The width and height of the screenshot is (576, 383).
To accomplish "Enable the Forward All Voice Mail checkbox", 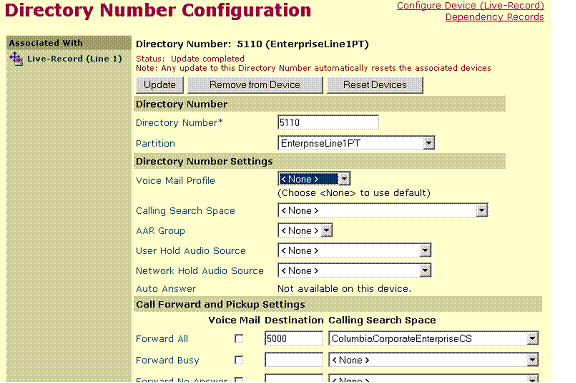I will 239,339.
